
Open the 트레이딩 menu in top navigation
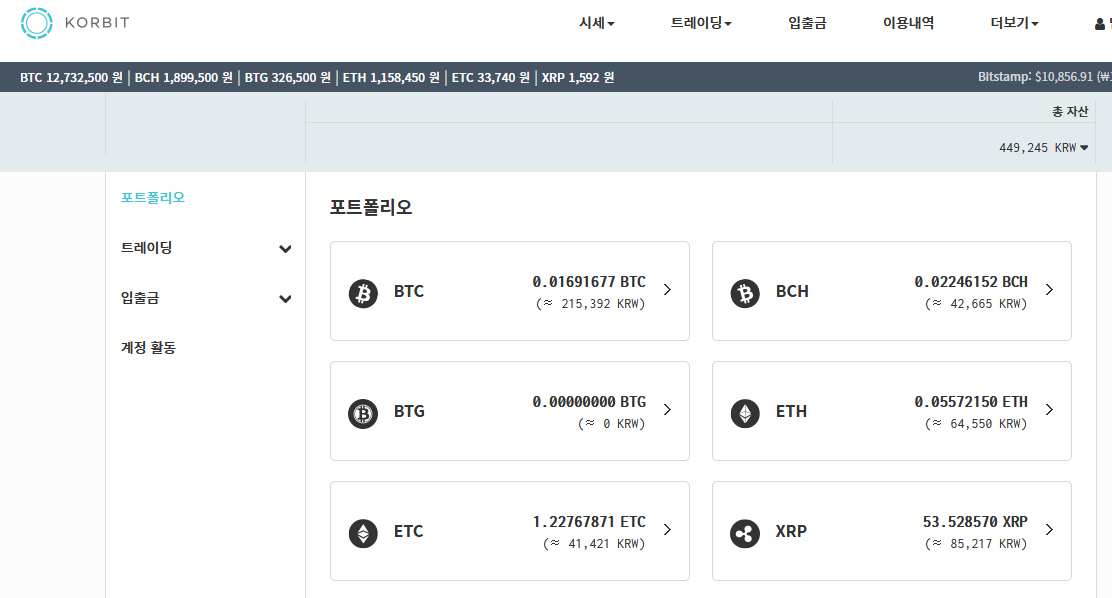(701, 23)
